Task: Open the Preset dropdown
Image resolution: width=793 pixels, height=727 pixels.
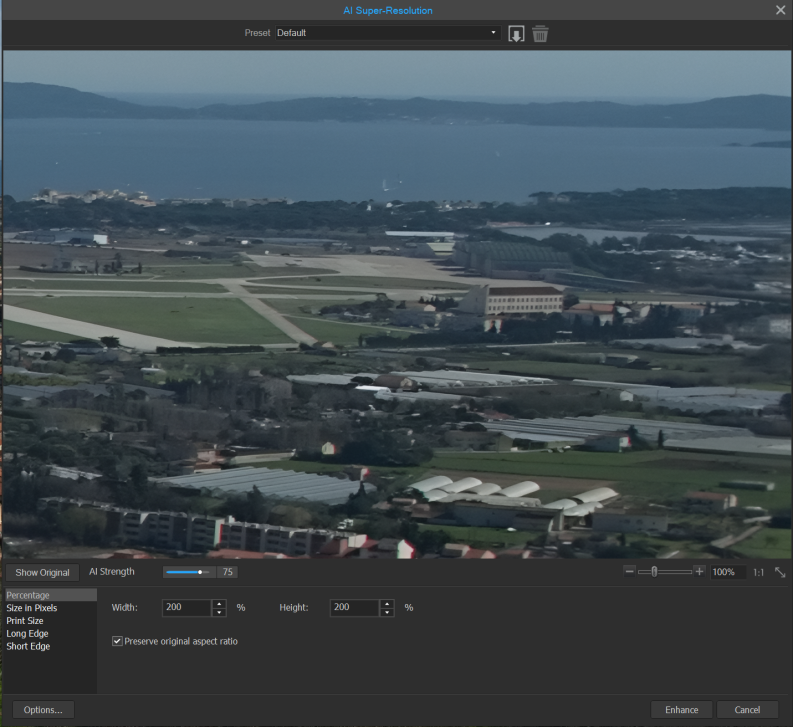Action: (x=387, y=33)
